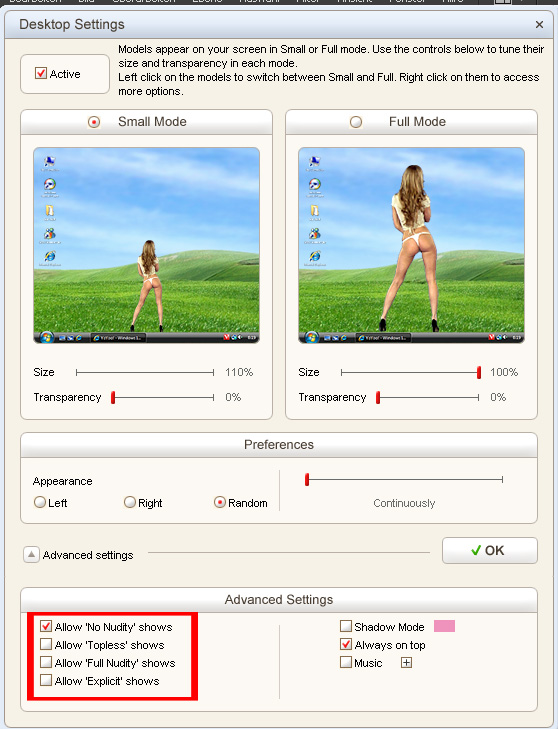Click the Continuously frequency slider handle
The width and height of the screenshot is (558, 729).
(x=307, y=479)
